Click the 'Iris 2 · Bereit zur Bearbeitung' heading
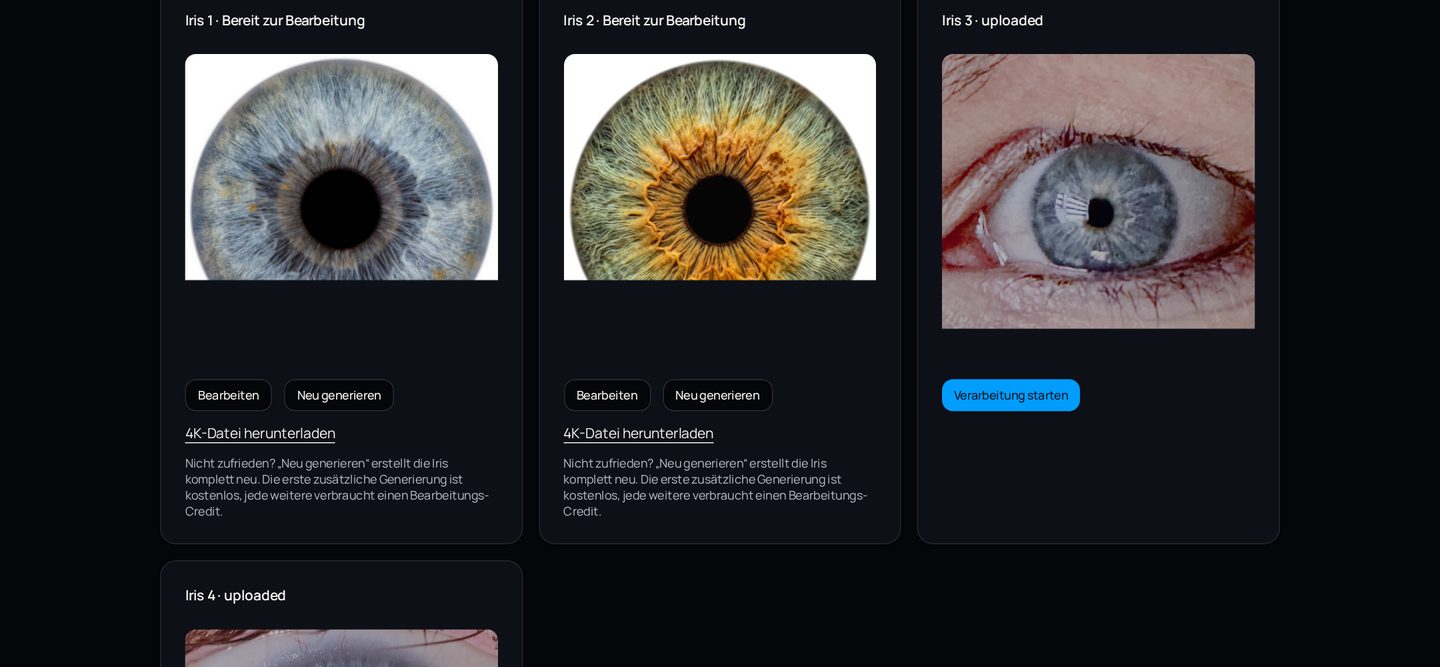This screenshot has width=1440, height=667. [x=654, y=20]
